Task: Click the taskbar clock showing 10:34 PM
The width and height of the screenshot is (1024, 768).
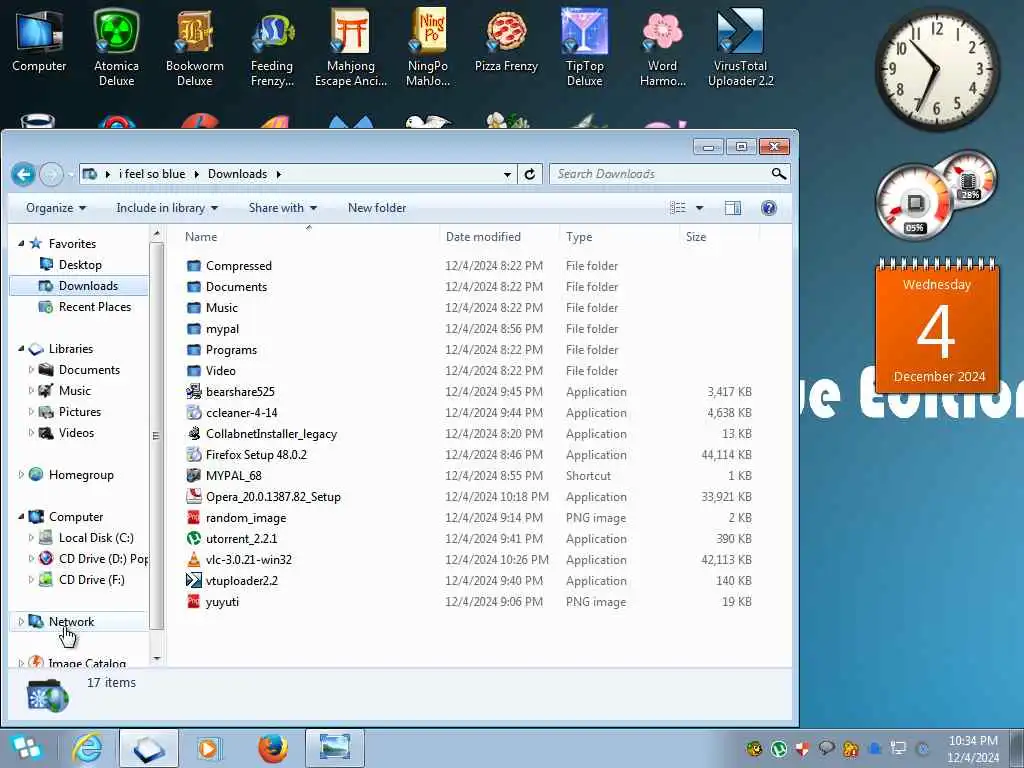Action: click(x=973, y=748)
